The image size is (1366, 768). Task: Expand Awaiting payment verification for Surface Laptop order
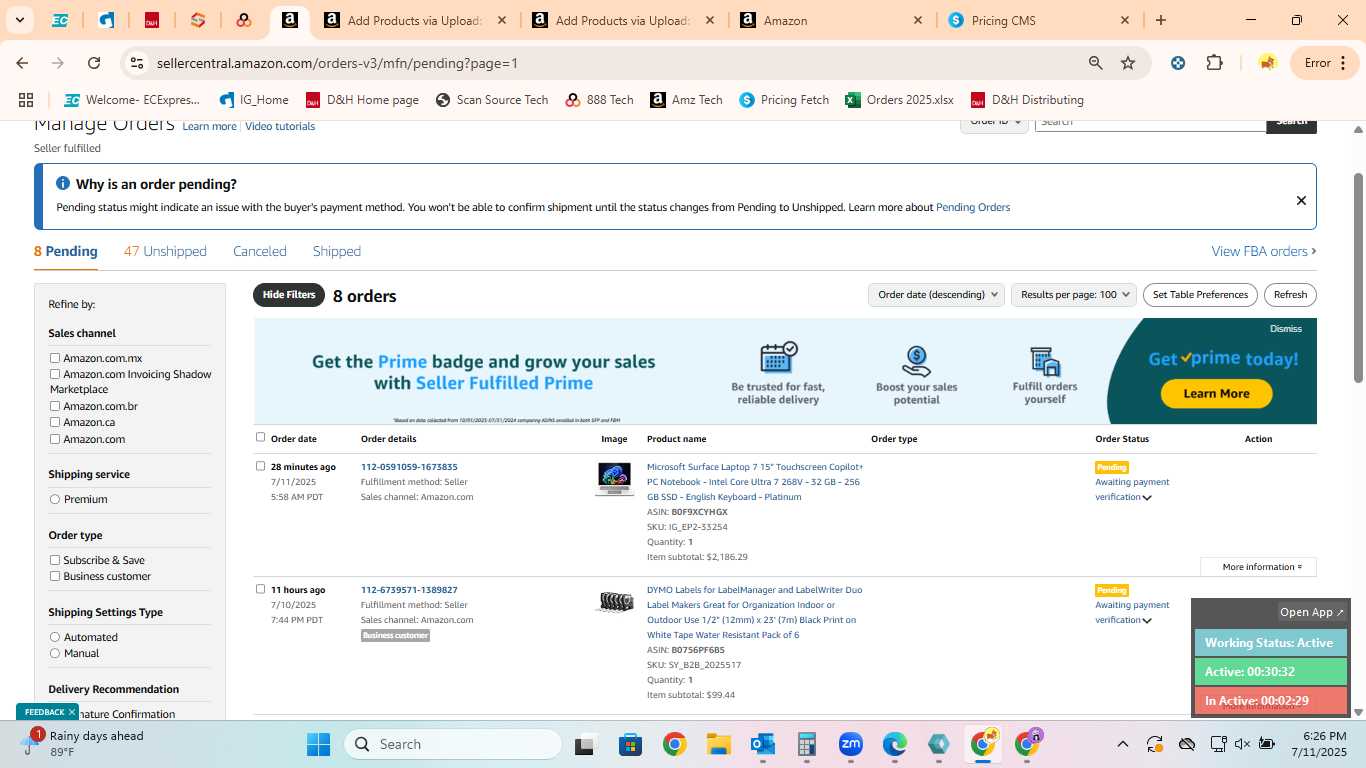pyautogui.click(x=1147, y=498)
